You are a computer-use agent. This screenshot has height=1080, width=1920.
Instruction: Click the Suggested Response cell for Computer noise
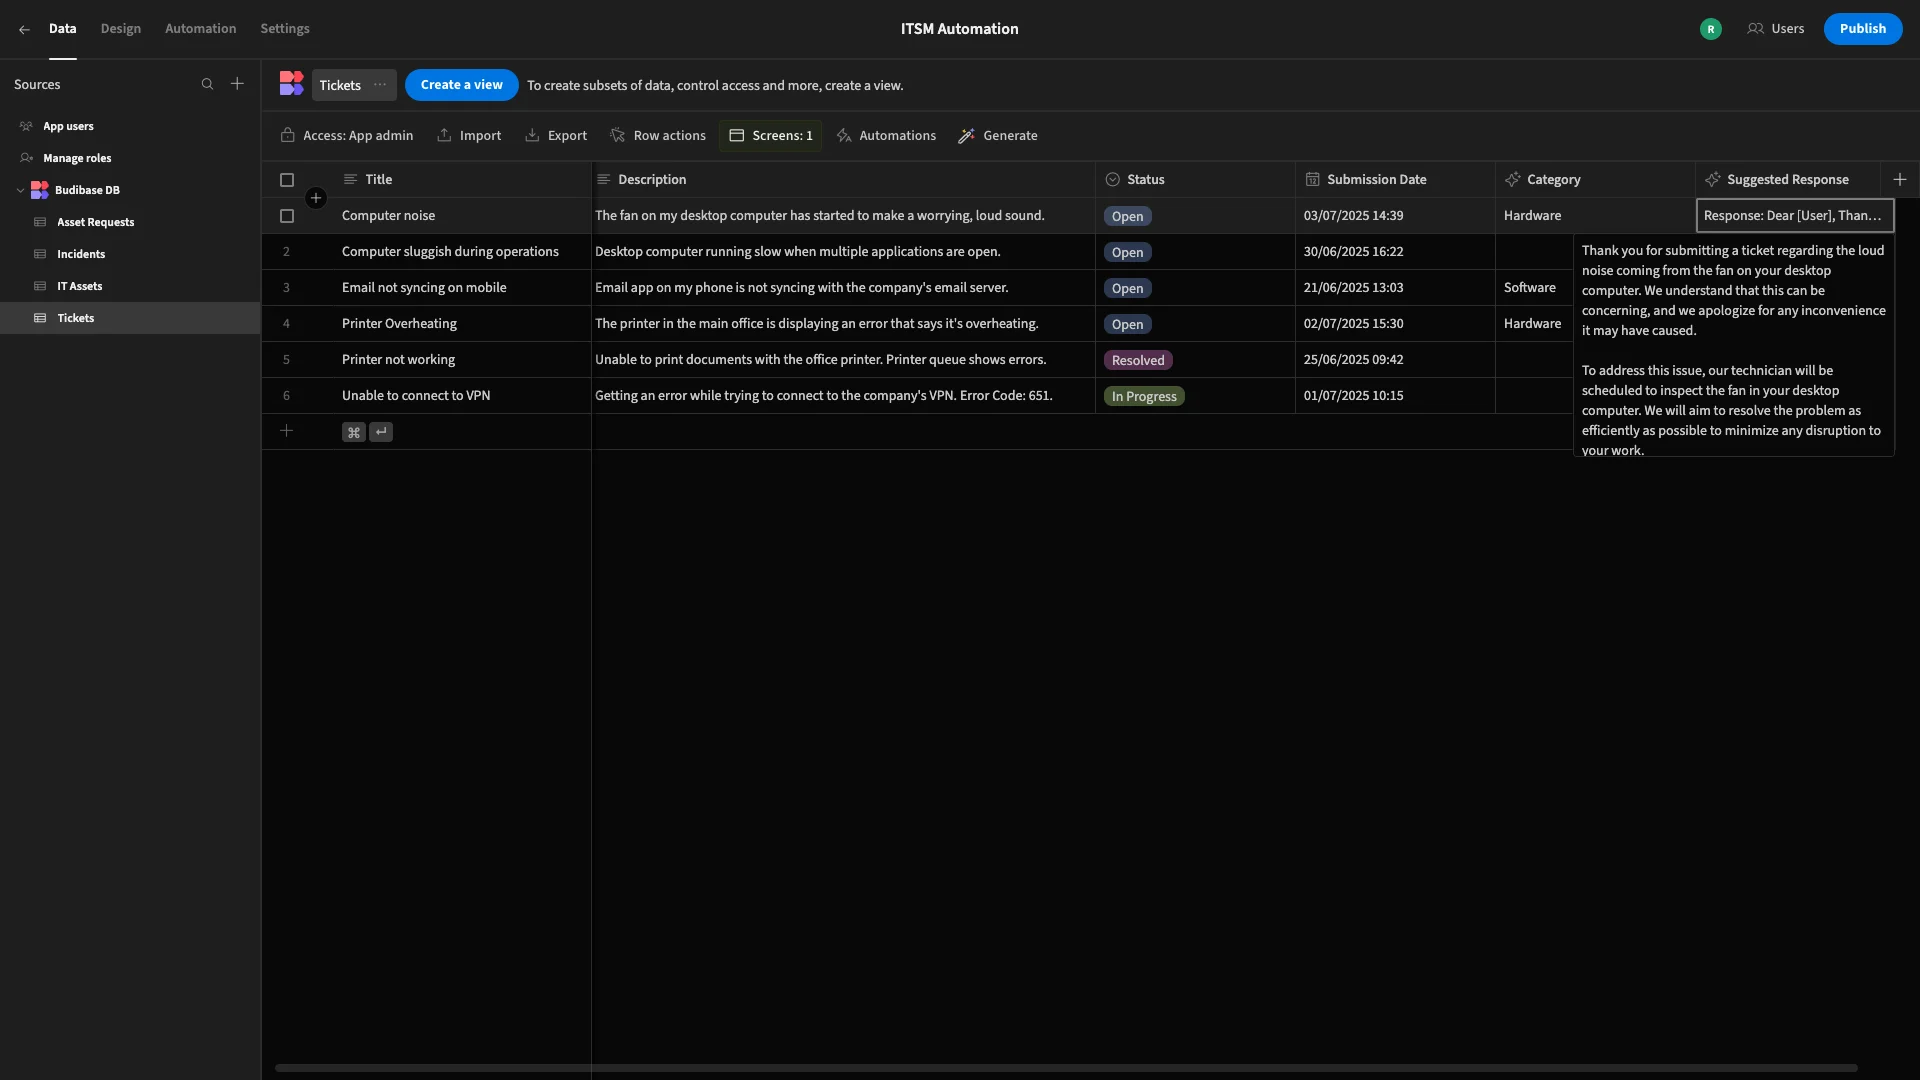(x=1795, y=216)
